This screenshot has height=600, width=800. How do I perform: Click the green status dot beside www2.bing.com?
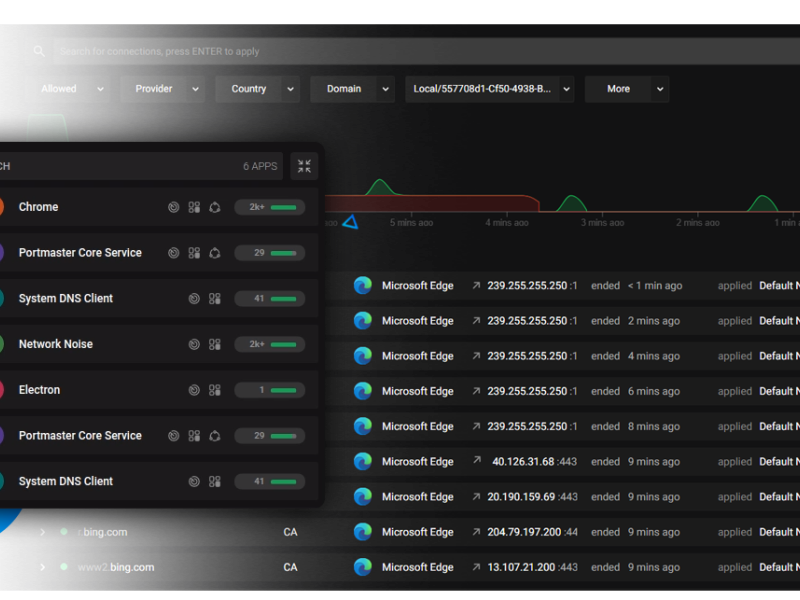pyautogui.click(x=64, y=567)
